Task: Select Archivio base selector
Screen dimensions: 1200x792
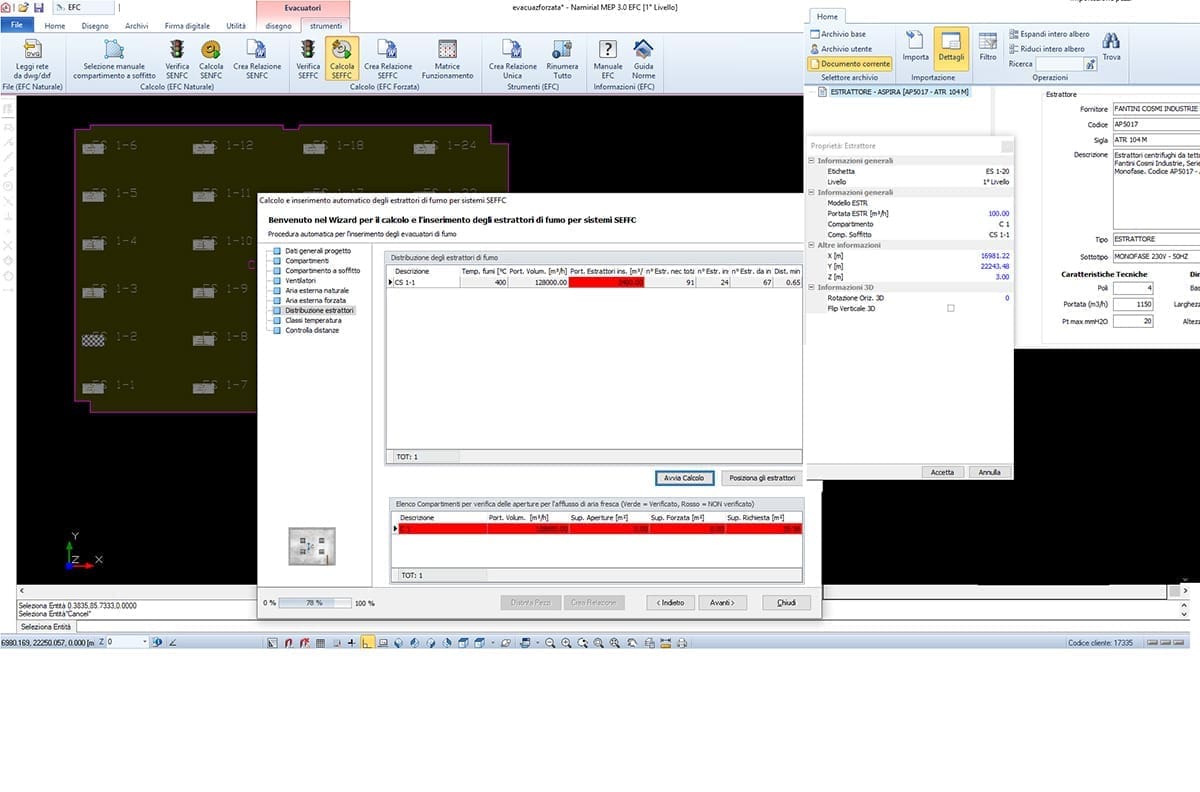Action: (x=837, y=34)
